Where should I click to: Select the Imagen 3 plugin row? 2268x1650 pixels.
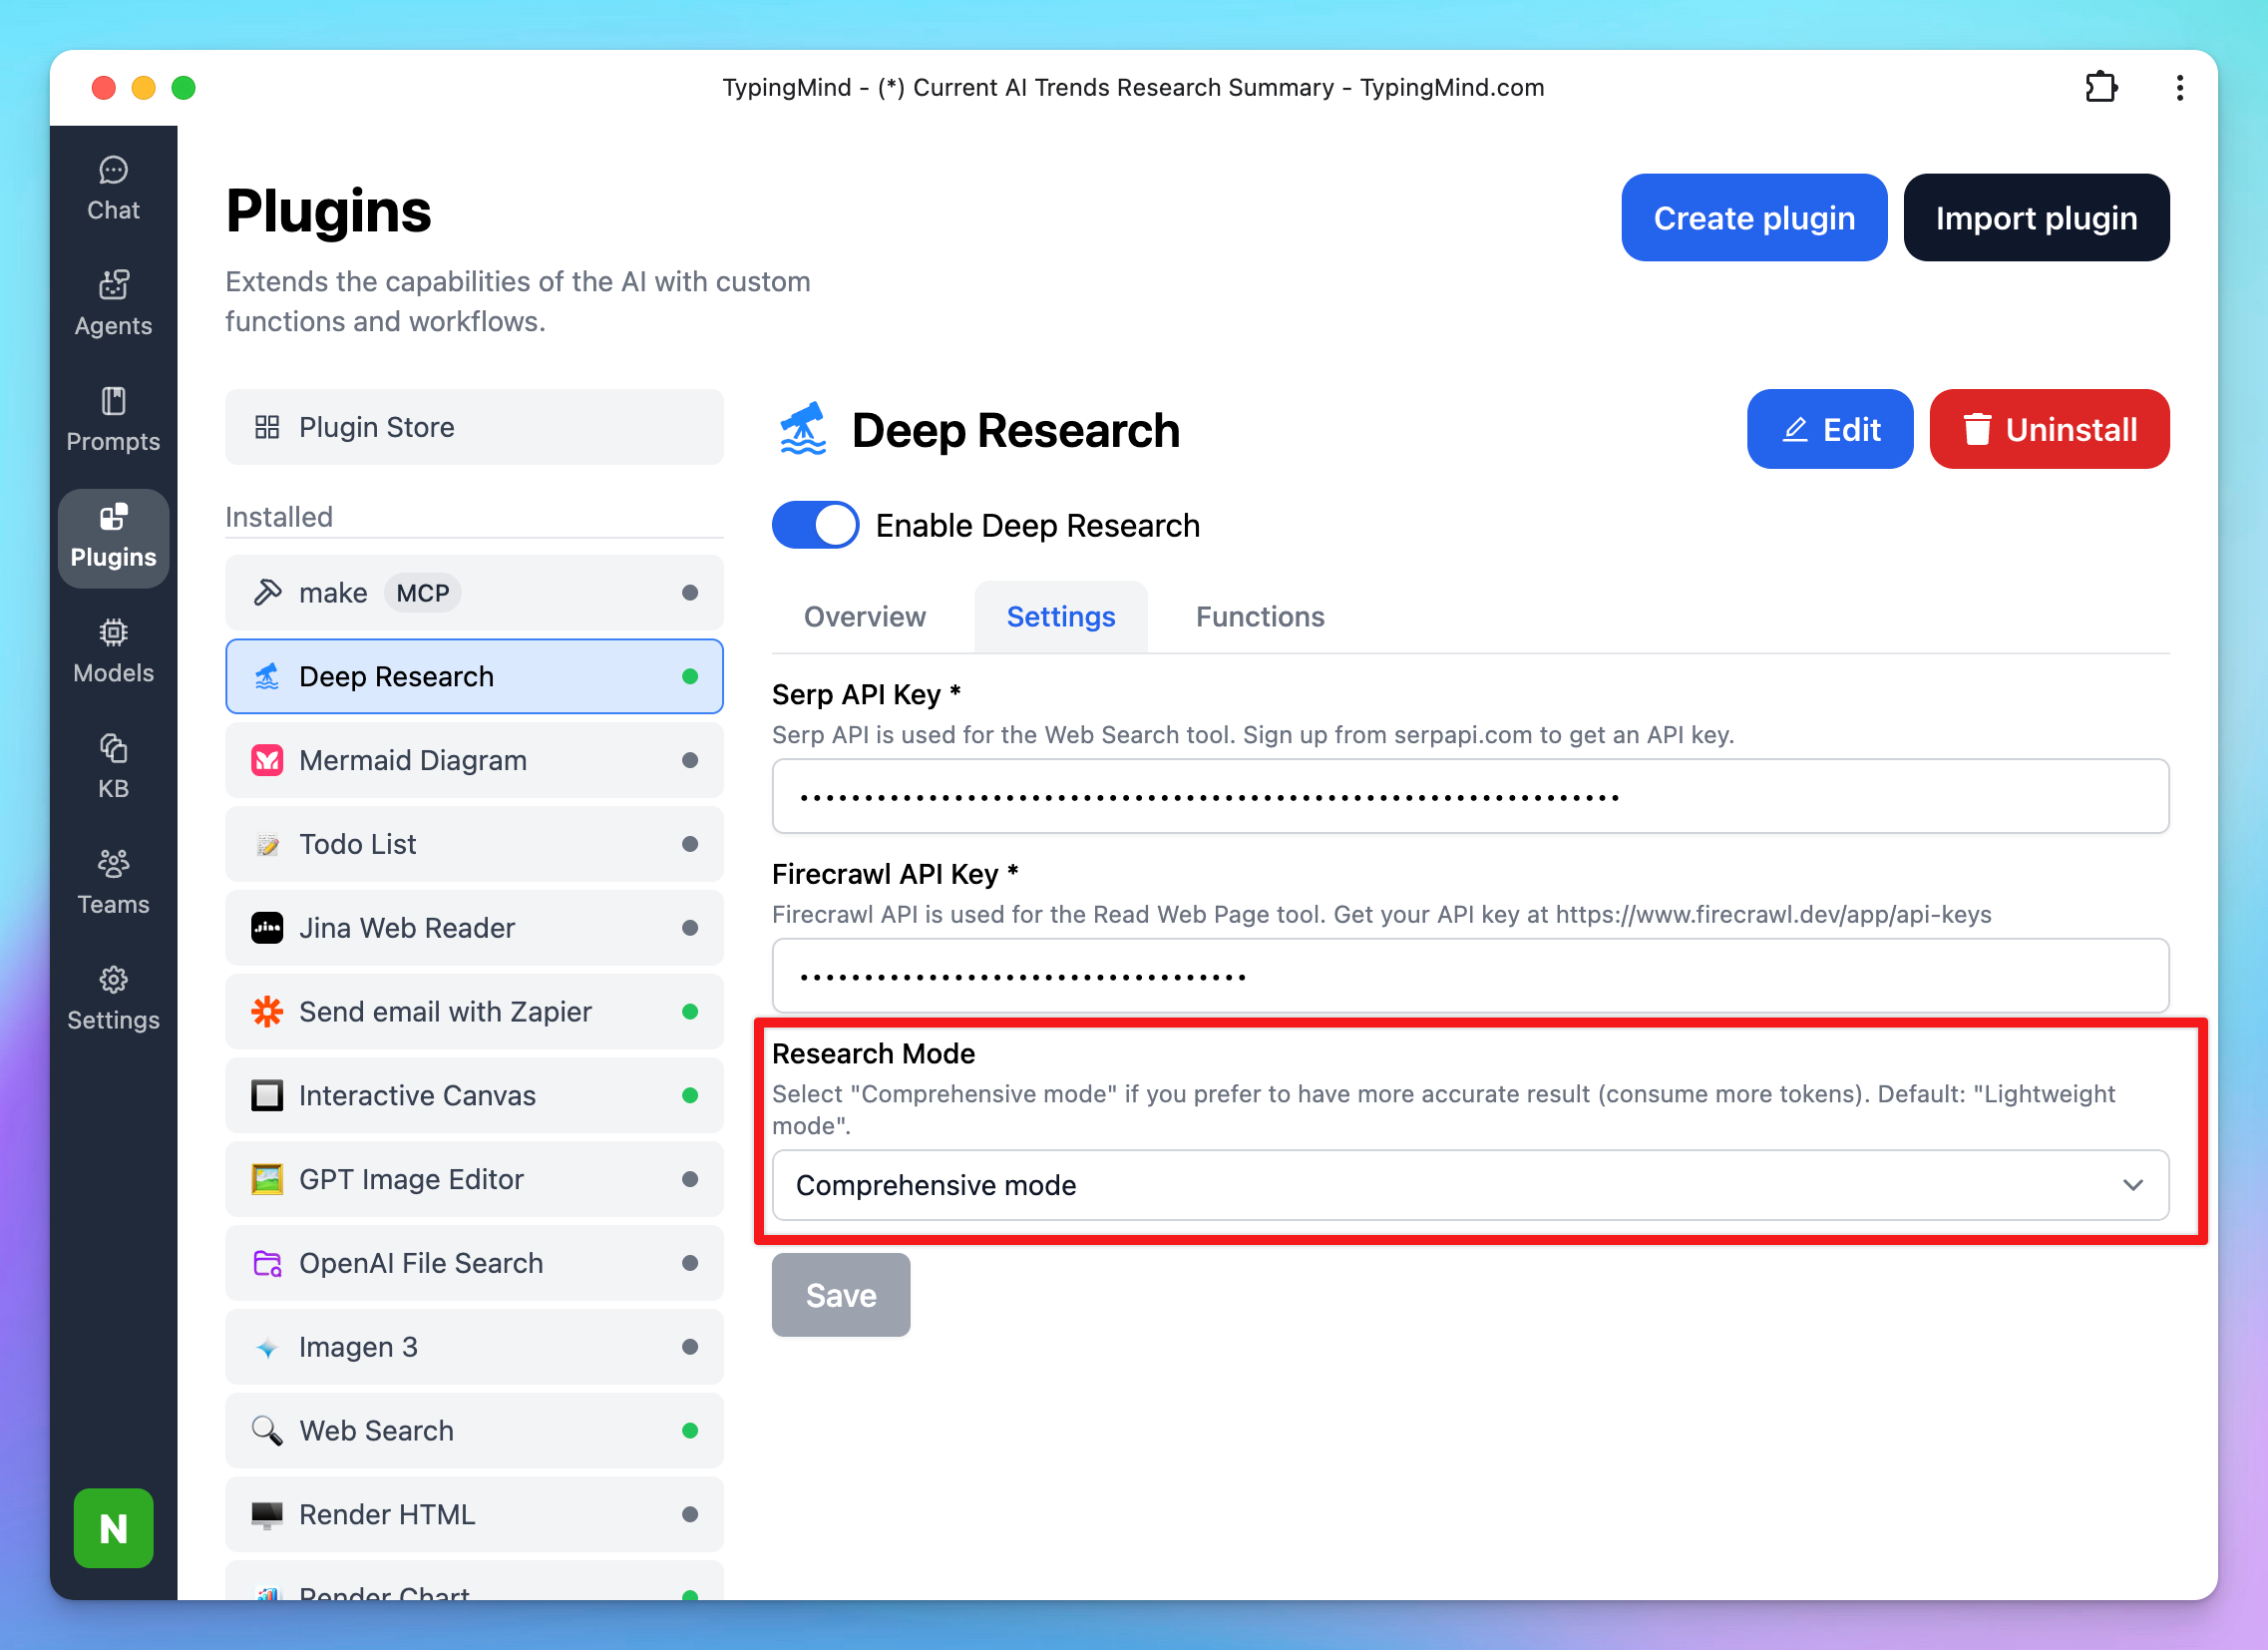474,1348
